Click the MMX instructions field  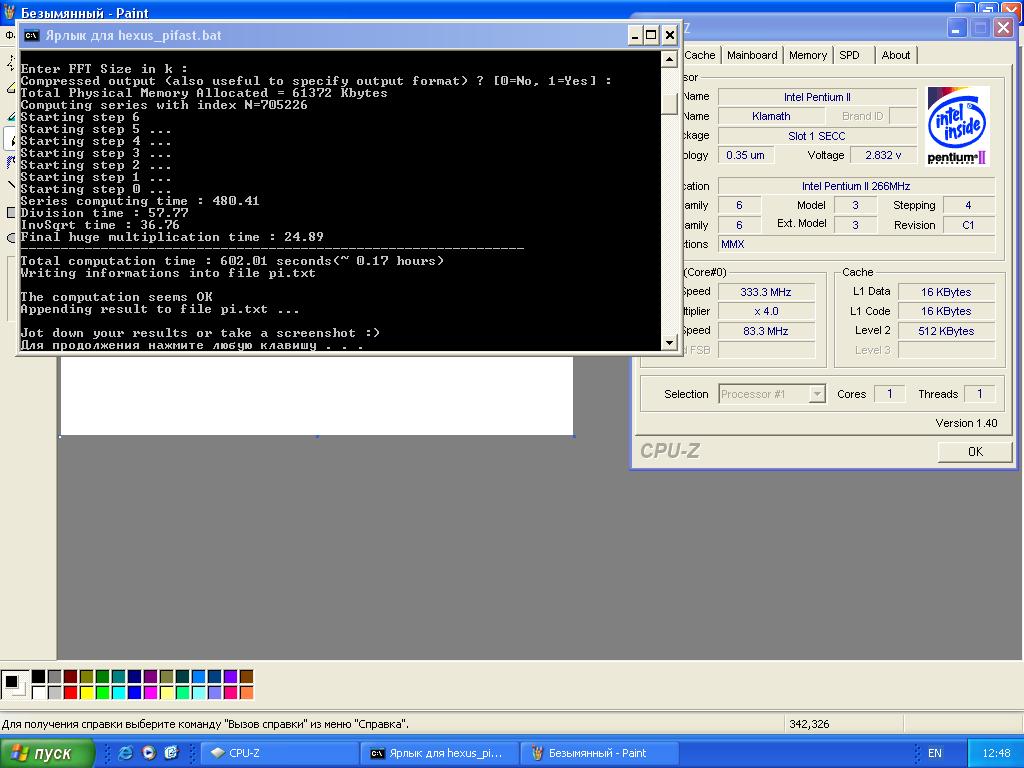856,244
